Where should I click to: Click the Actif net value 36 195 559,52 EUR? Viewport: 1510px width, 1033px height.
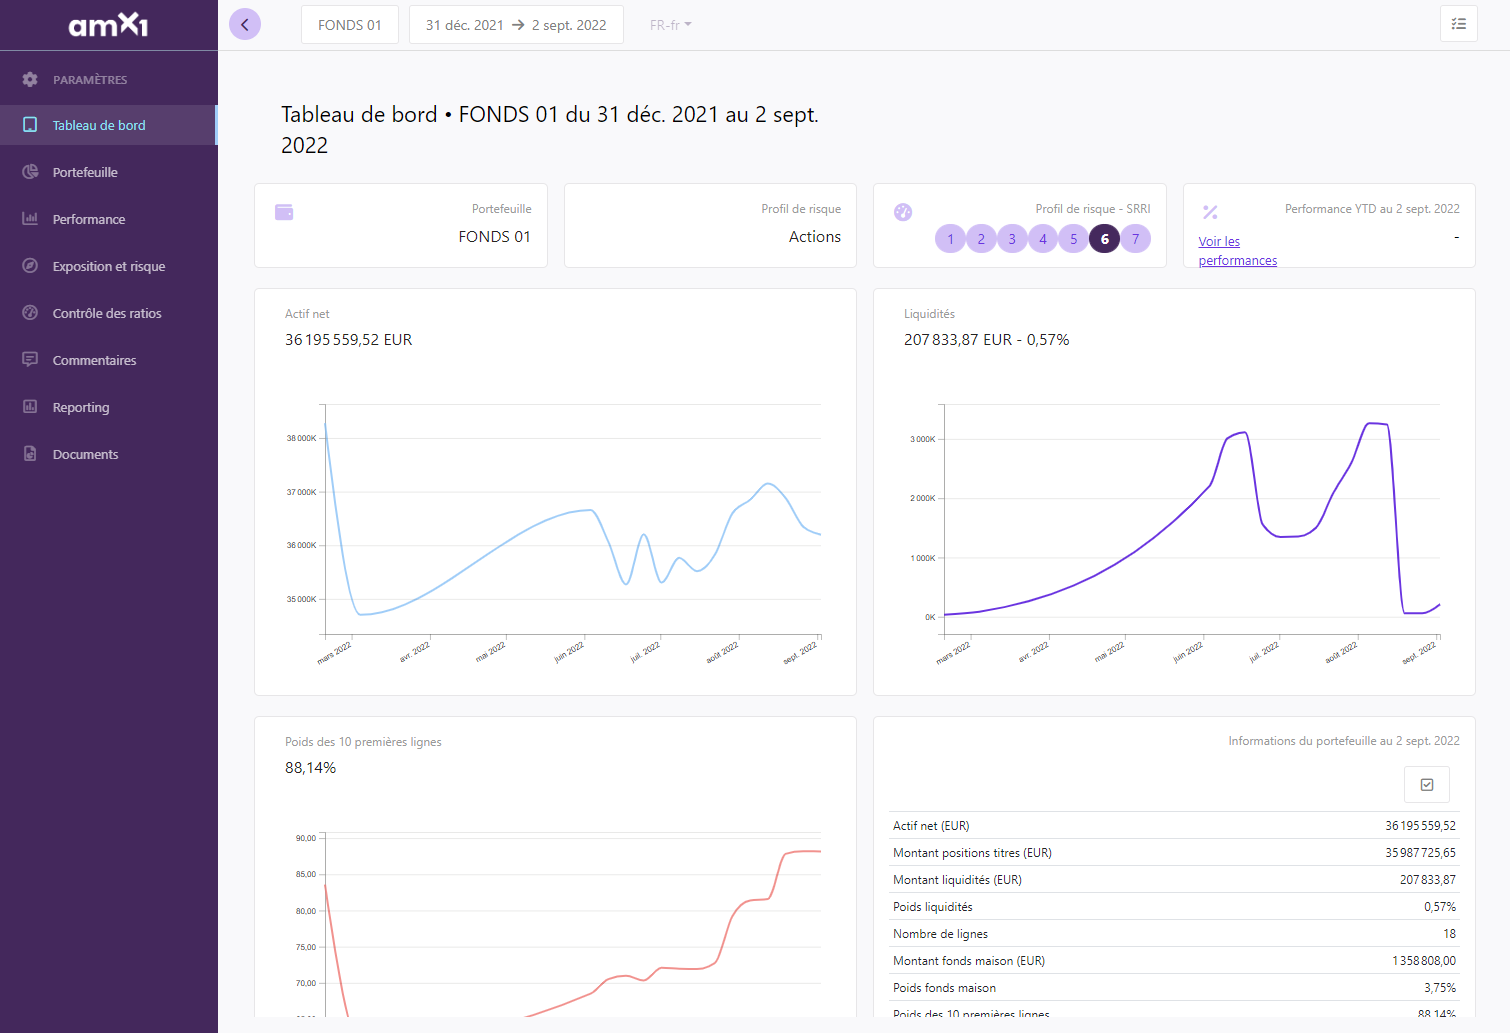click(x=349, y=340)
